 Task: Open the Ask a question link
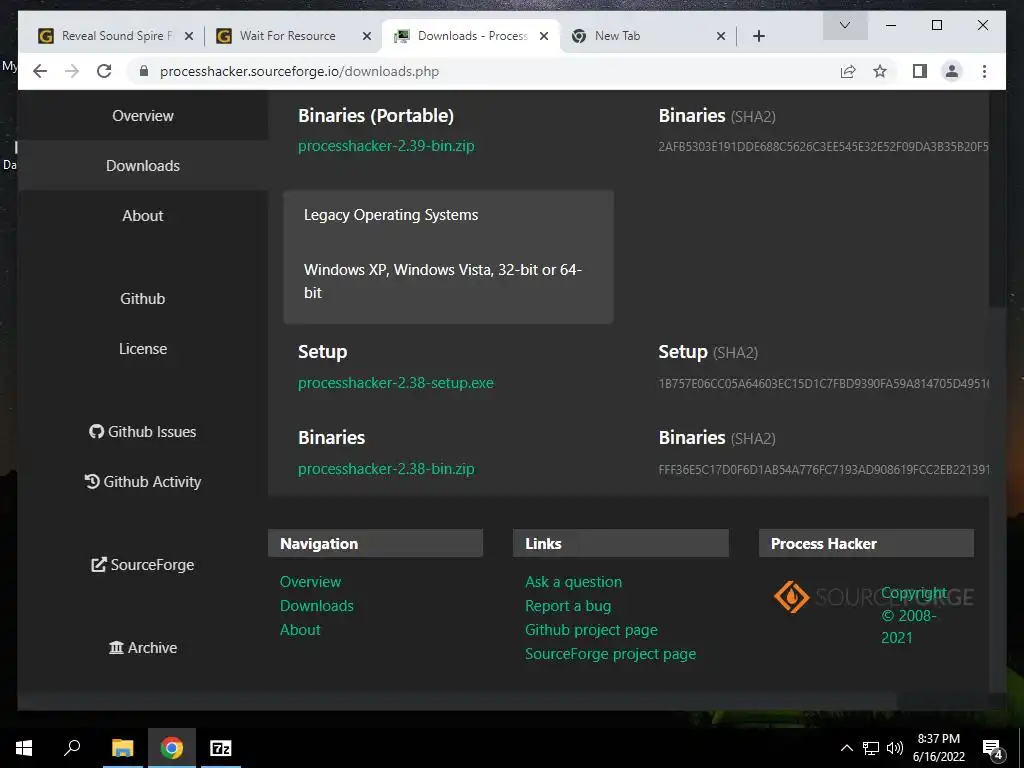click(573, 582)
